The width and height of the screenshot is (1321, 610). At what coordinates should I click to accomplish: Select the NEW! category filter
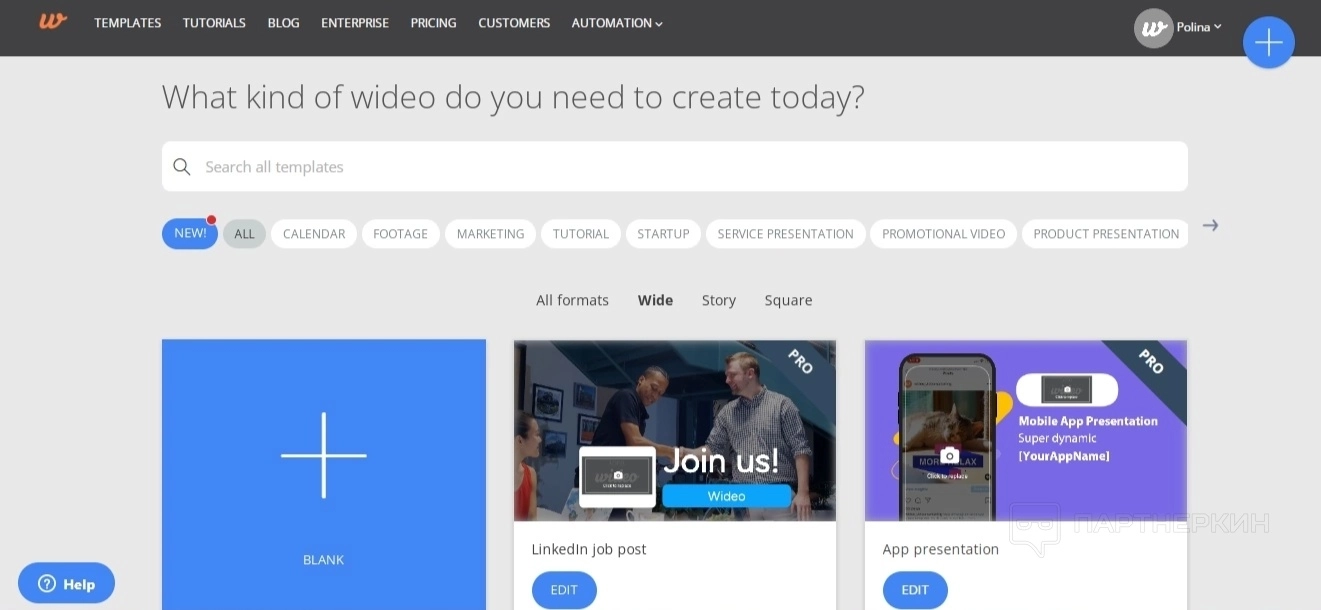pos(190,234)
